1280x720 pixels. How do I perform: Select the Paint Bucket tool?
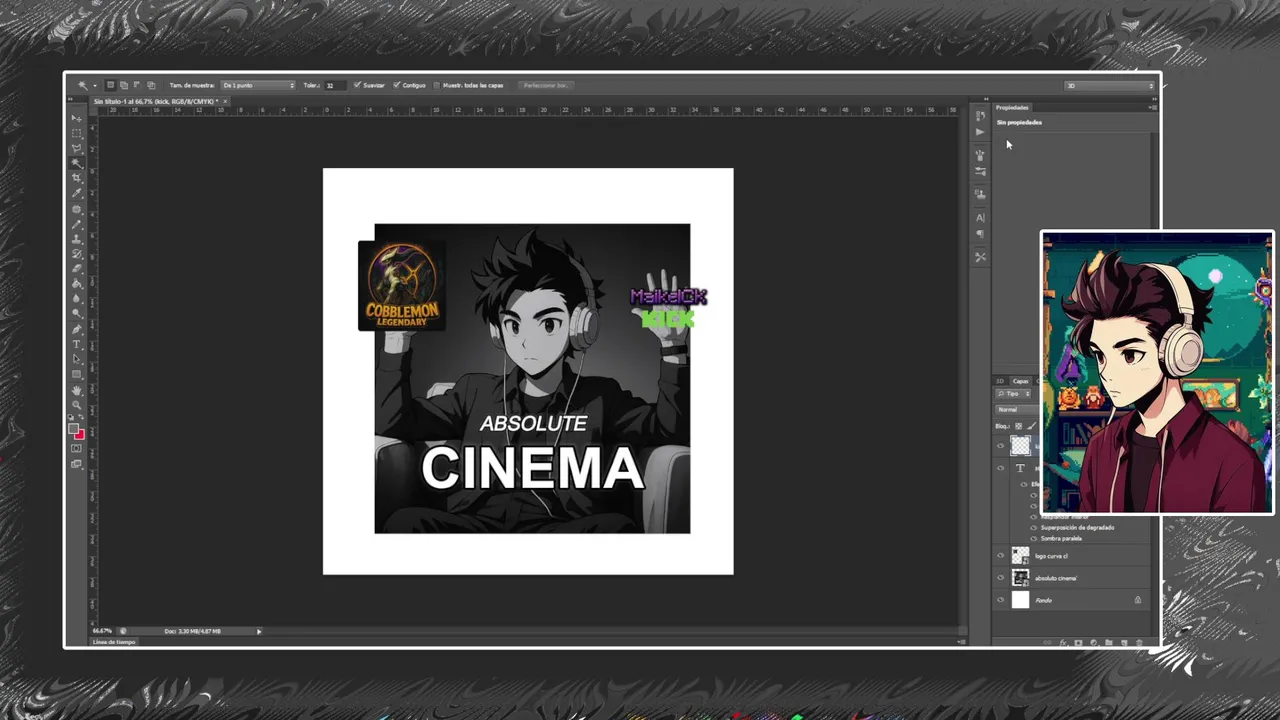(x=76, y=283)
